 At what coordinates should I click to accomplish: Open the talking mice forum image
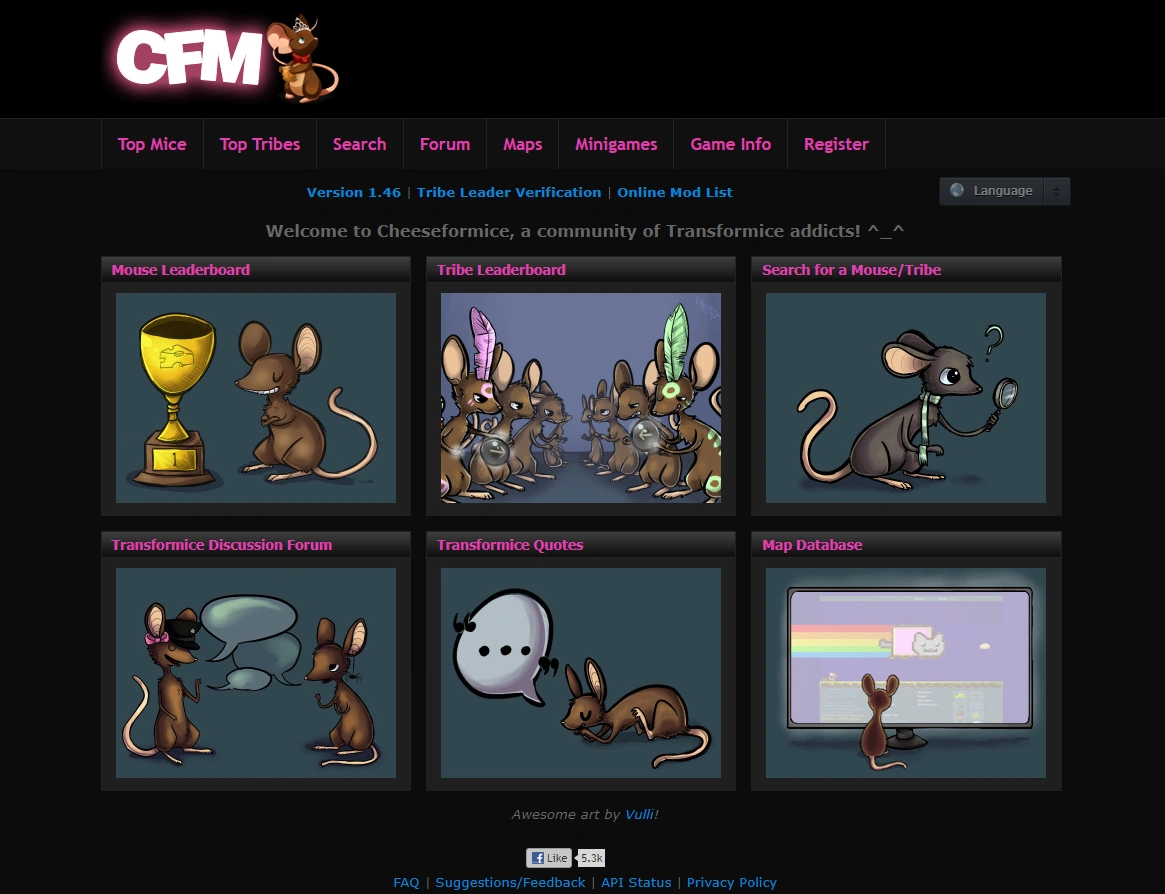(x=256, y=673)
